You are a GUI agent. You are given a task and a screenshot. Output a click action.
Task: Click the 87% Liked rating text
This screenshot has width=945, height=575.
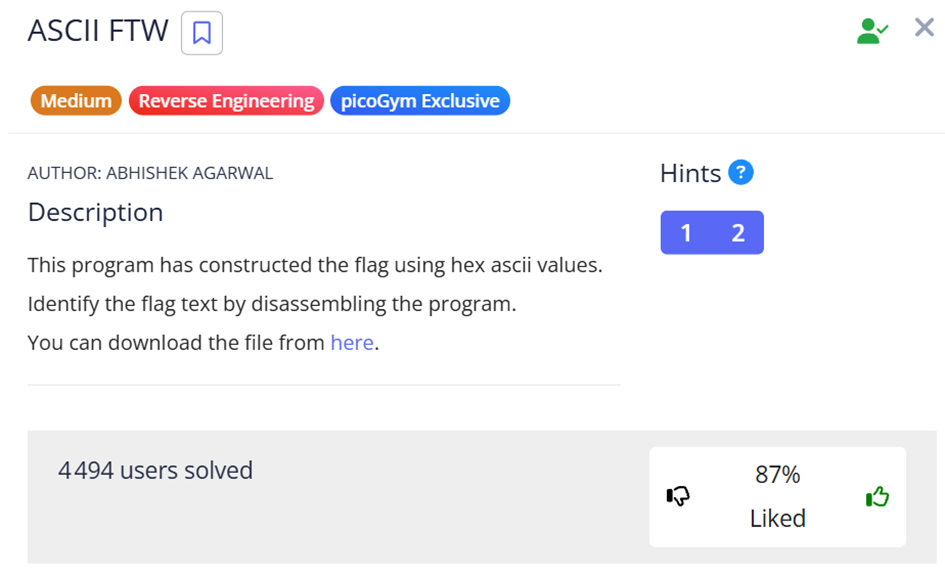point(777,496)
